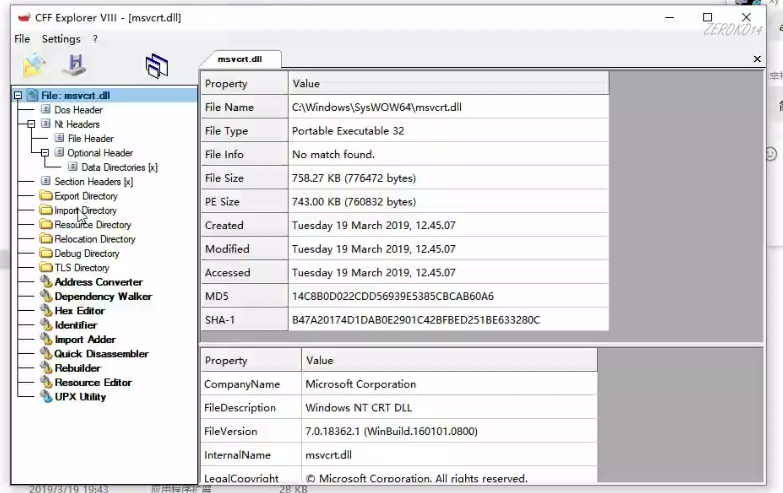Click the Property header in version info table
Screen dimensions: 783x493
pyautogui.click(x=251, y=360)
